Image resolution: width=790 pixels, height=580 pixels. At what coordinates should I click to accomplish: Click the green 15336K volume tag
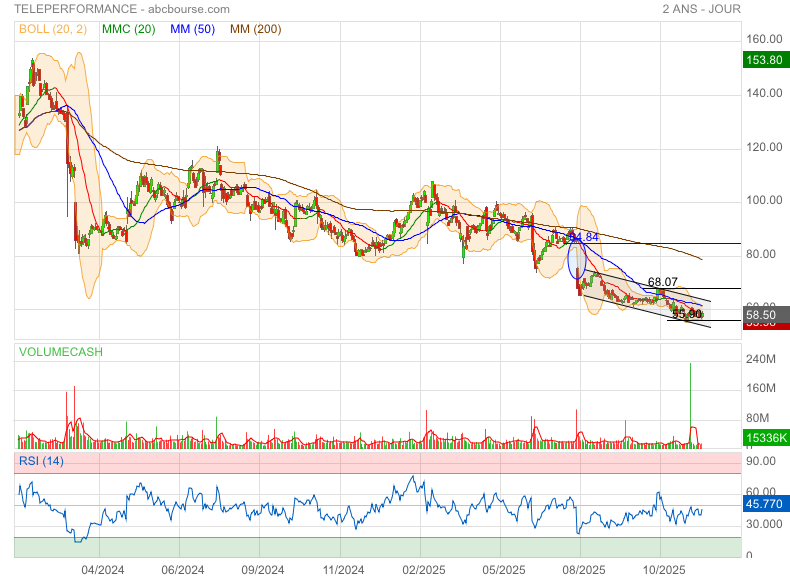764,438
